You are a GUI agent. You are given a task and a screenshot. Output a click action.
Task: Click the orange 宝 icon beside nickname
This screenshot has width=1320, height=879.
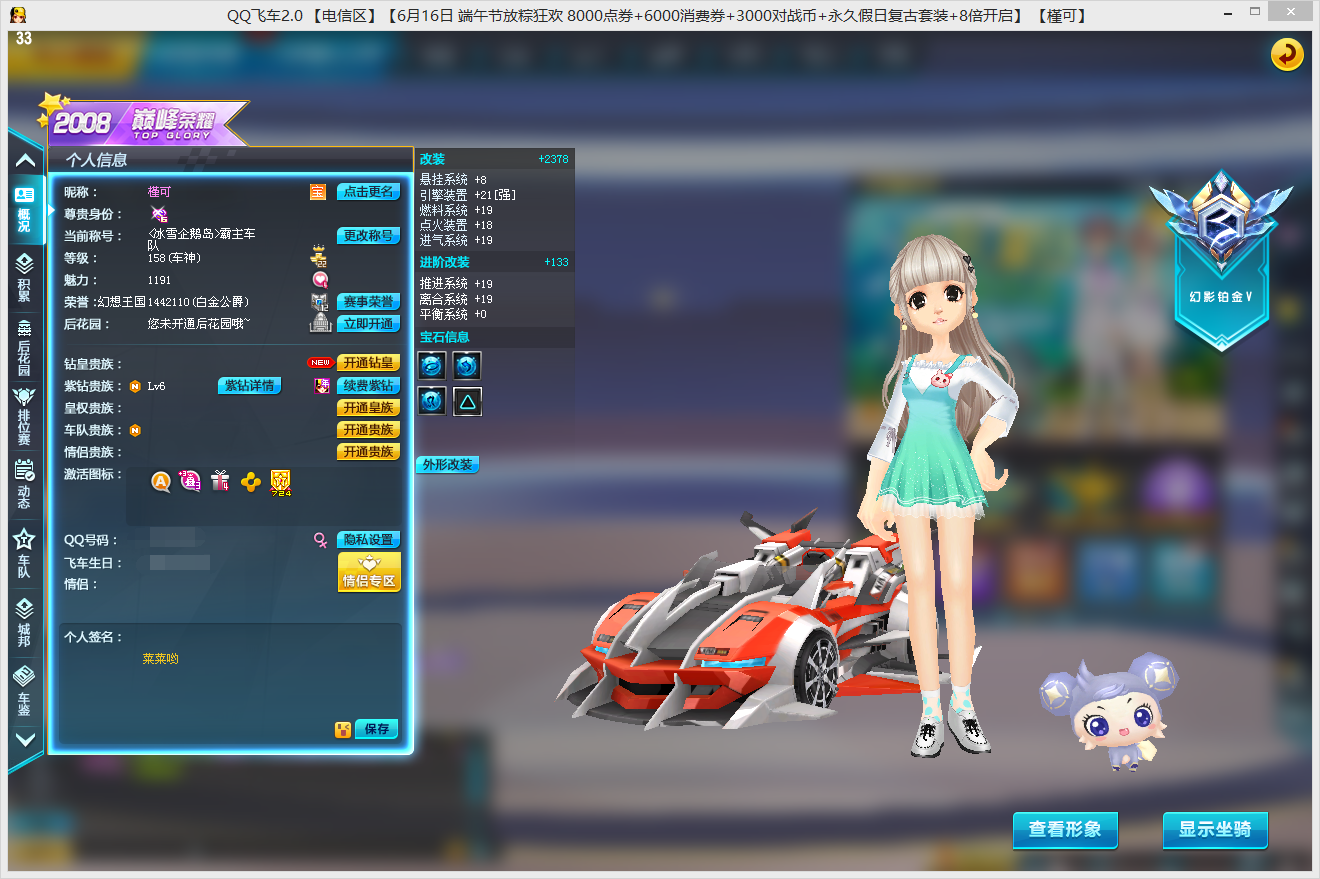[318, 192]
